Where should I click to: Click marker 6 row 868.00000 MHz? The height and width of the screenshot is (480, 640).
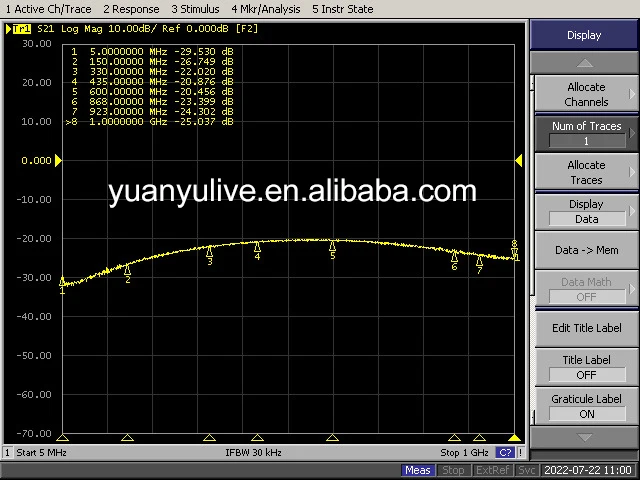[x=152, y=102]
